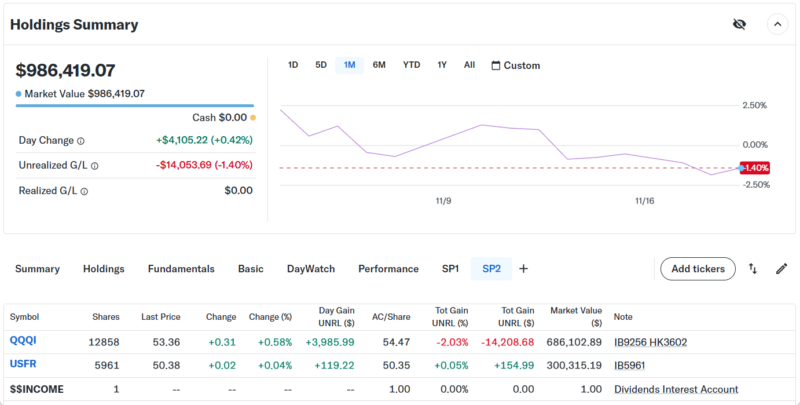
Task: Collapse the Holdings Summary panel
Action: (x=777, y=24)
